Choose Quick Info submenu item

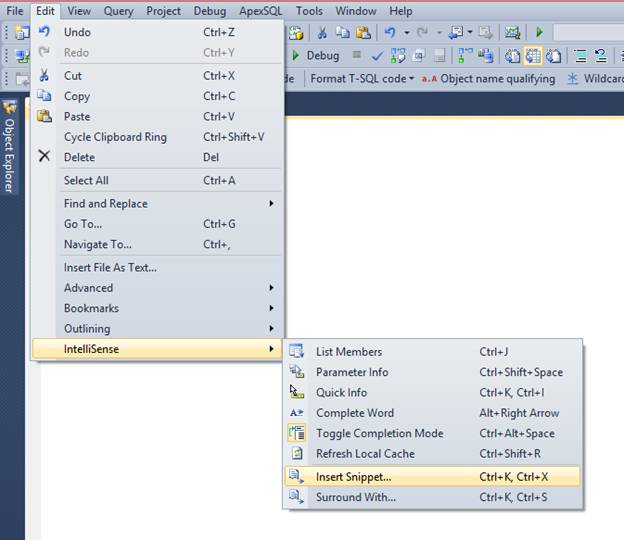tap(433, 393)
